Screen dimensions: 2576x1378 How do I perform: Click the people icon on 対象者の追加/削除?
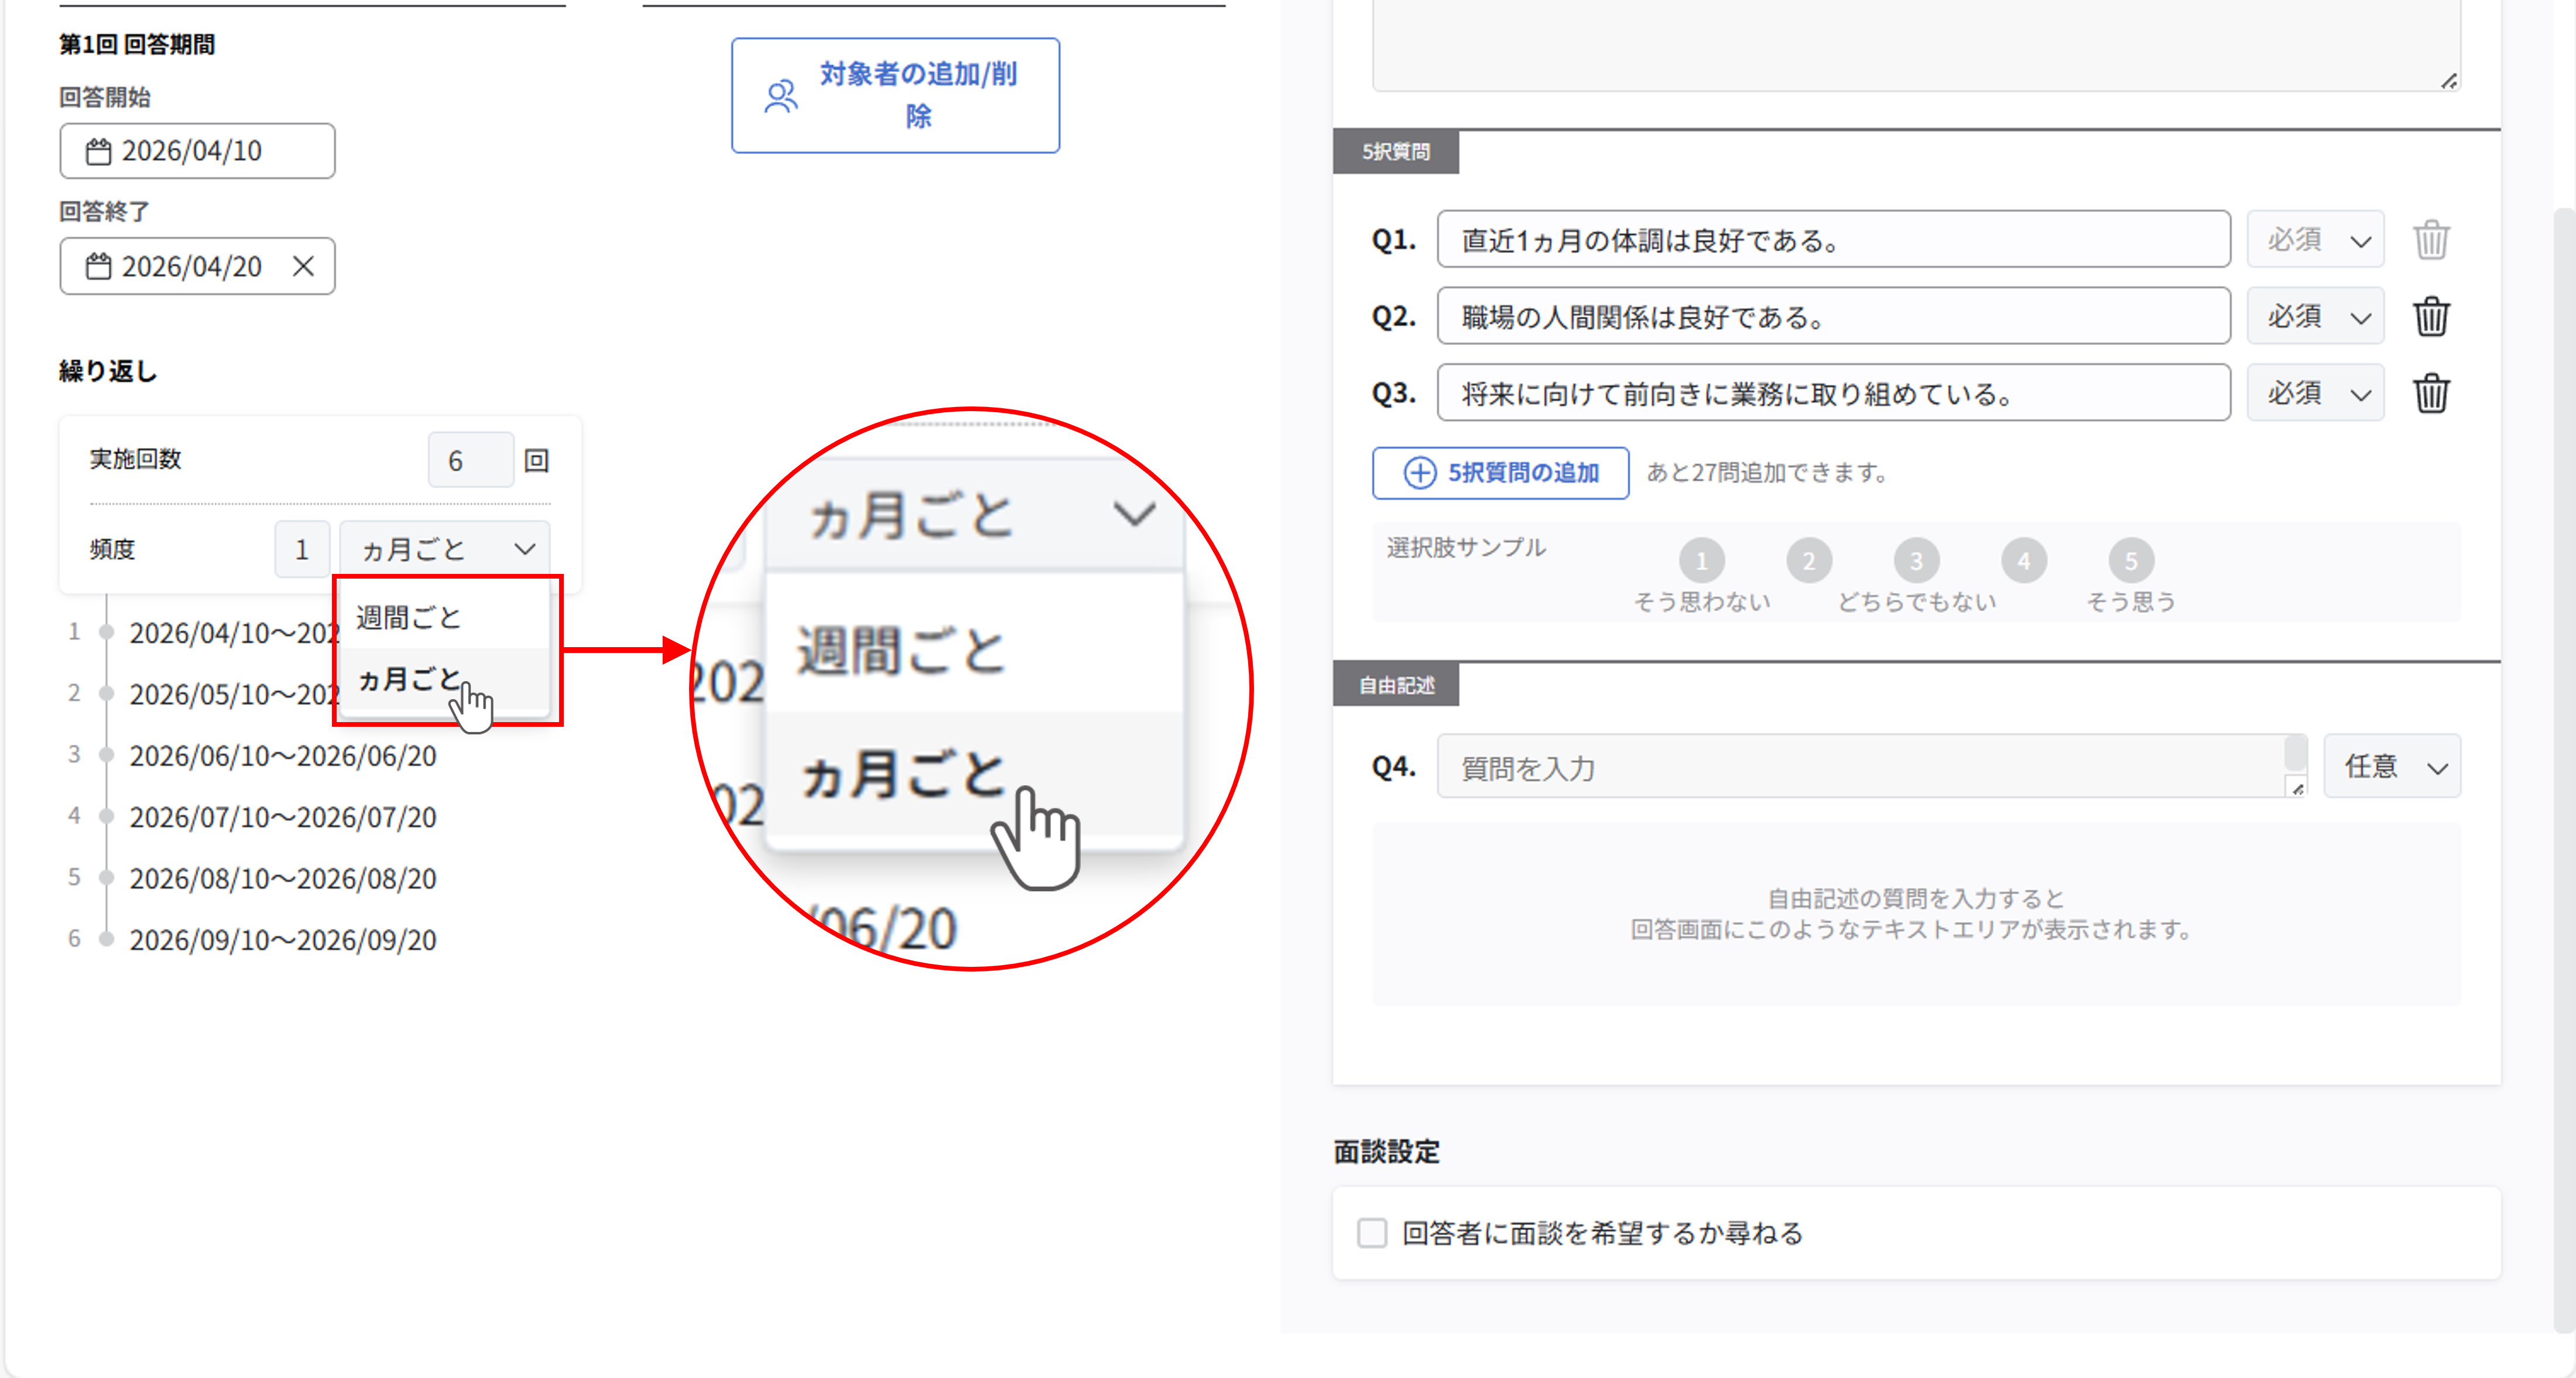[780, 95]
